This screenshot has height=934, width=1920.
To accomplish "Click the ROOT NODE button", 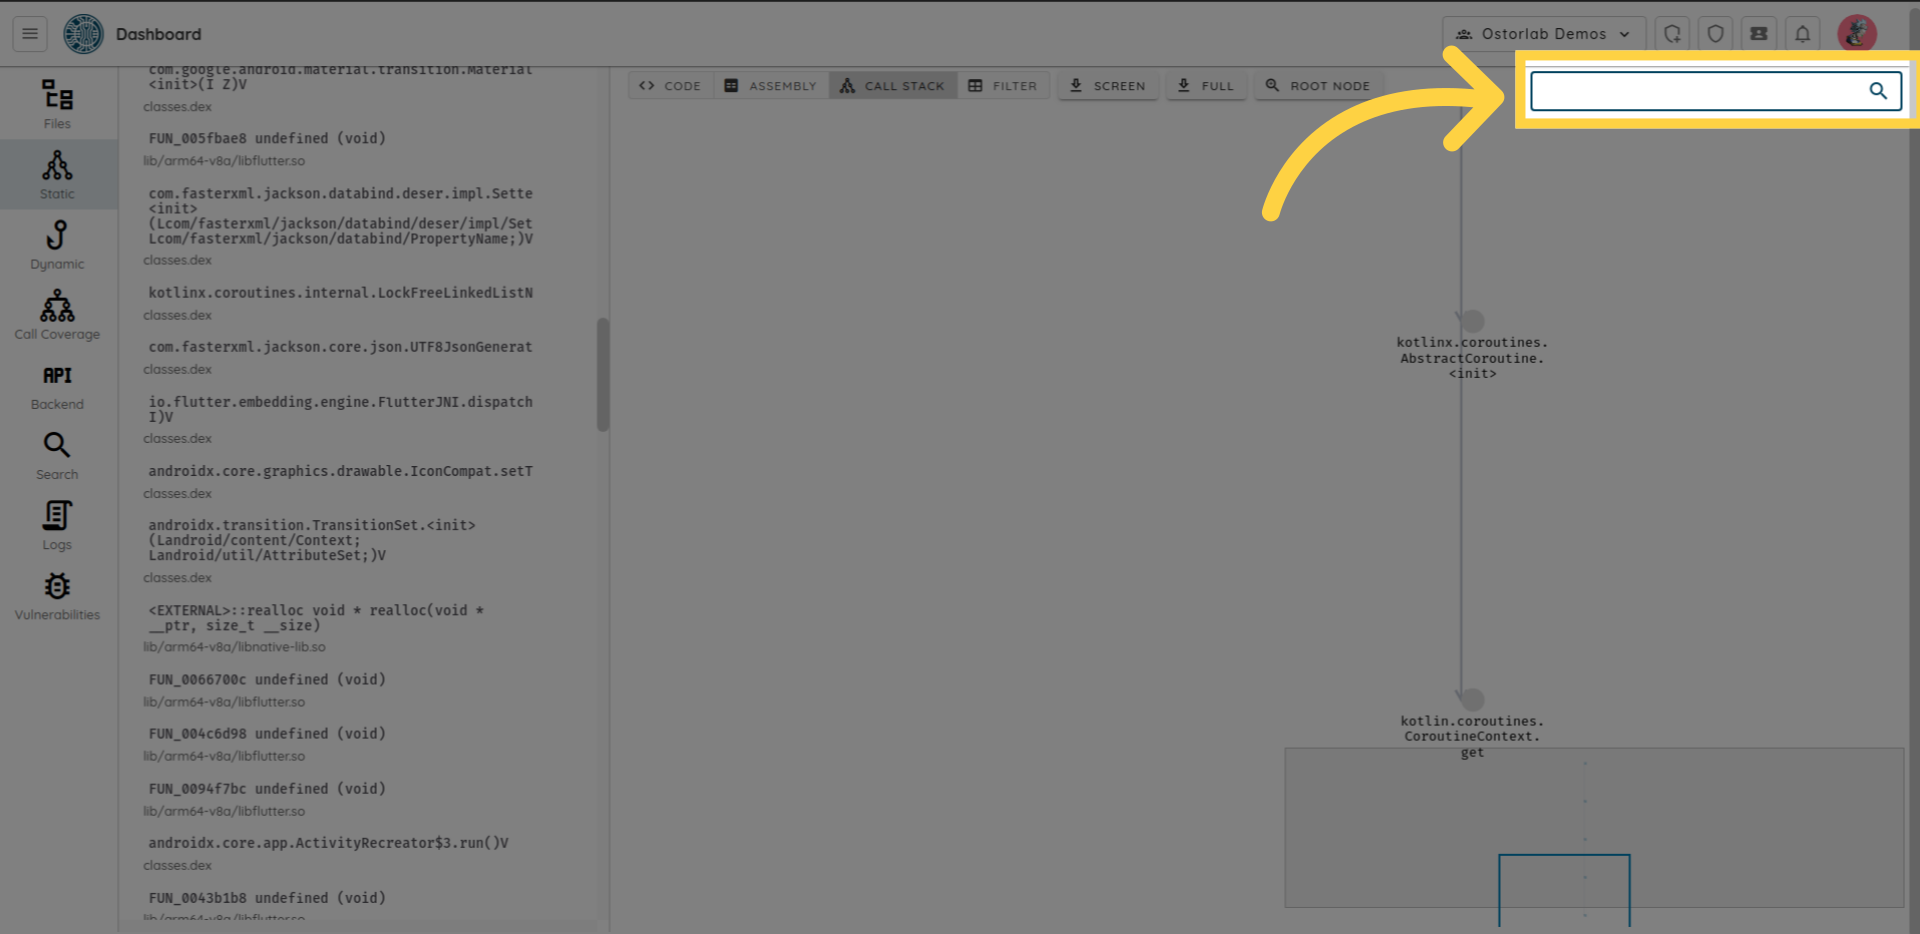I will tap(1318, 86).
